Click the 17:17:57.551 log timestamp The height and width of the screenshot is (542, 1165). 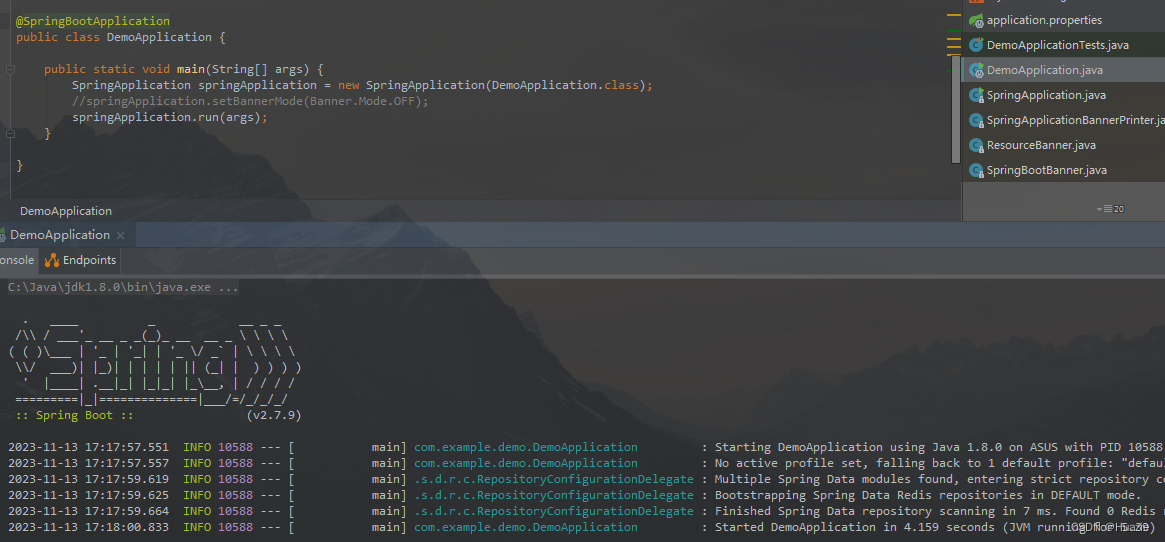click(x=88, y=448)
